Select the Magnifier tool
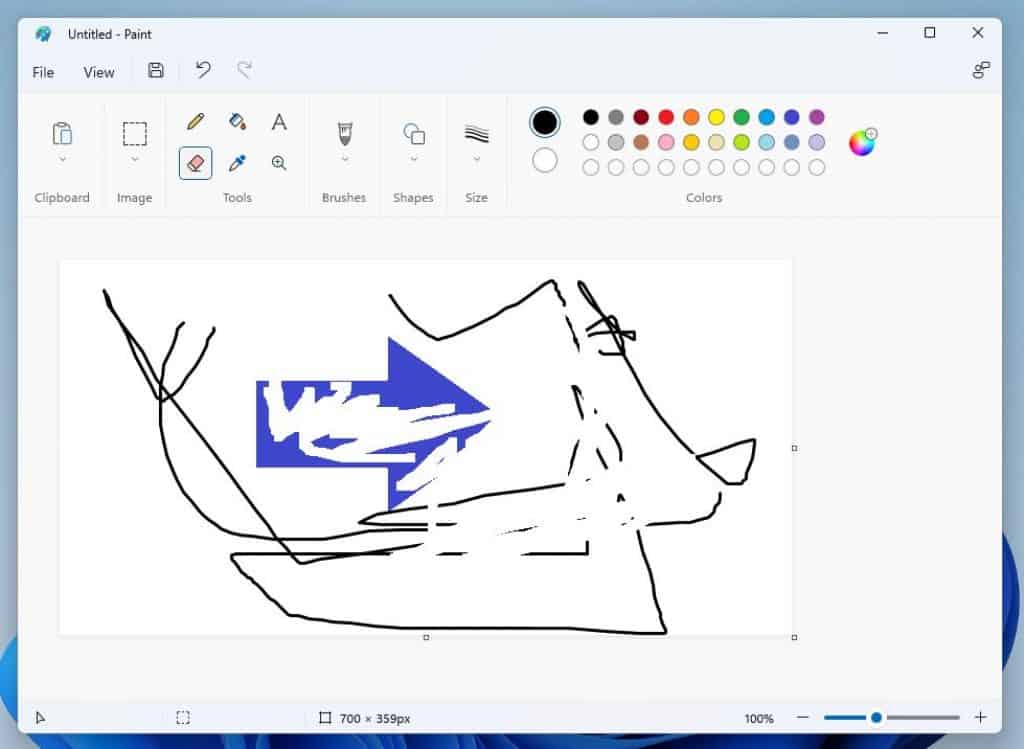 (x=279, y=163)
